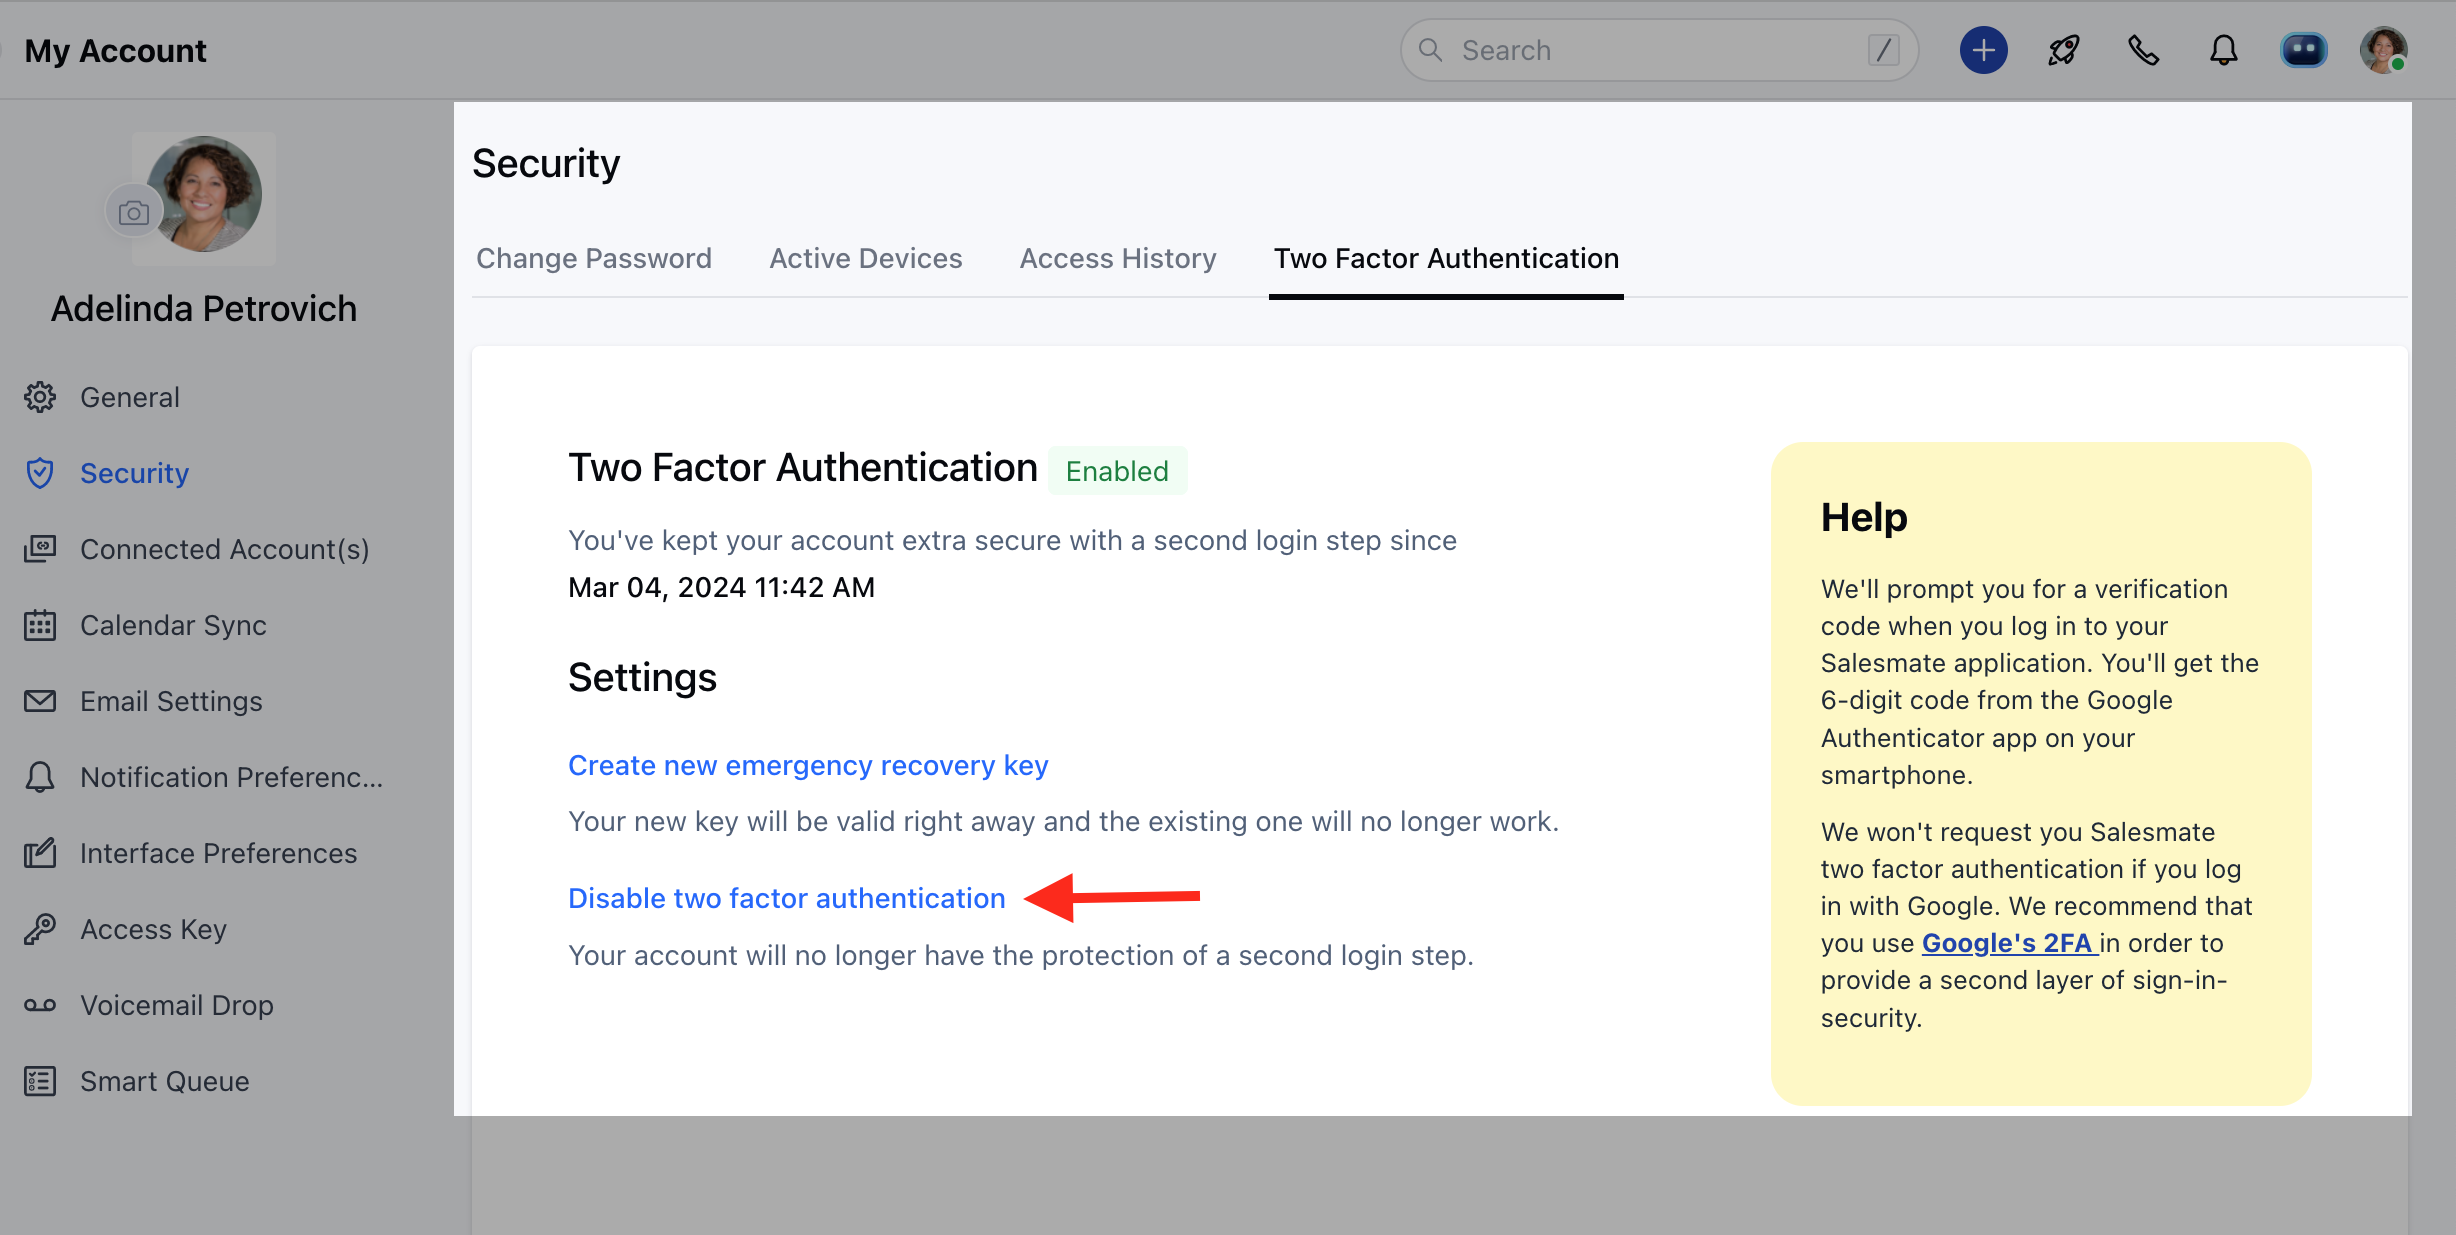Click Create new emergency recovery key
The image size is (2456, 1235).
[x=807, y=765]
